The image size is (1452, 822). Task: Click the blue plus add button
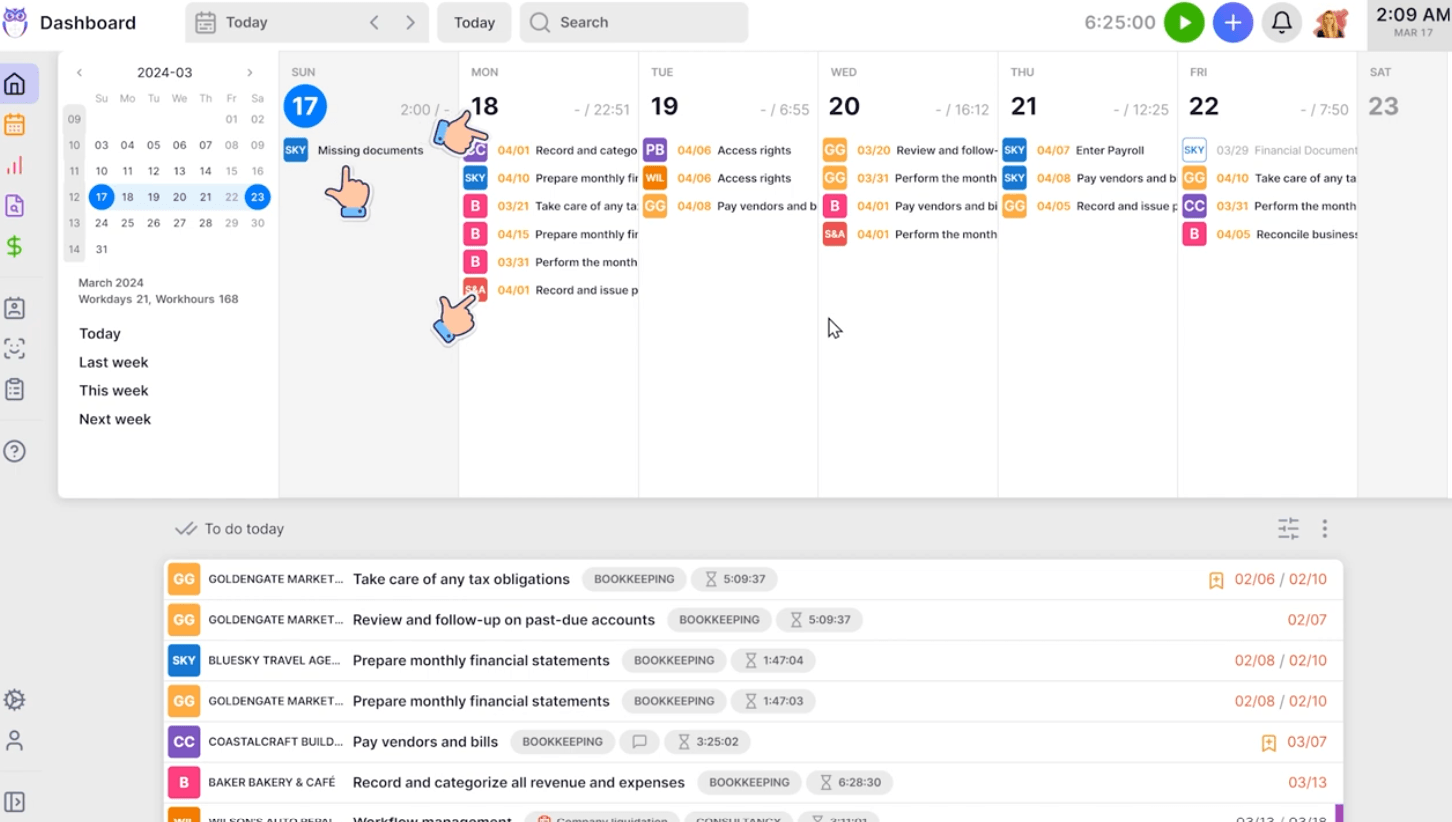pos(1233,22)
